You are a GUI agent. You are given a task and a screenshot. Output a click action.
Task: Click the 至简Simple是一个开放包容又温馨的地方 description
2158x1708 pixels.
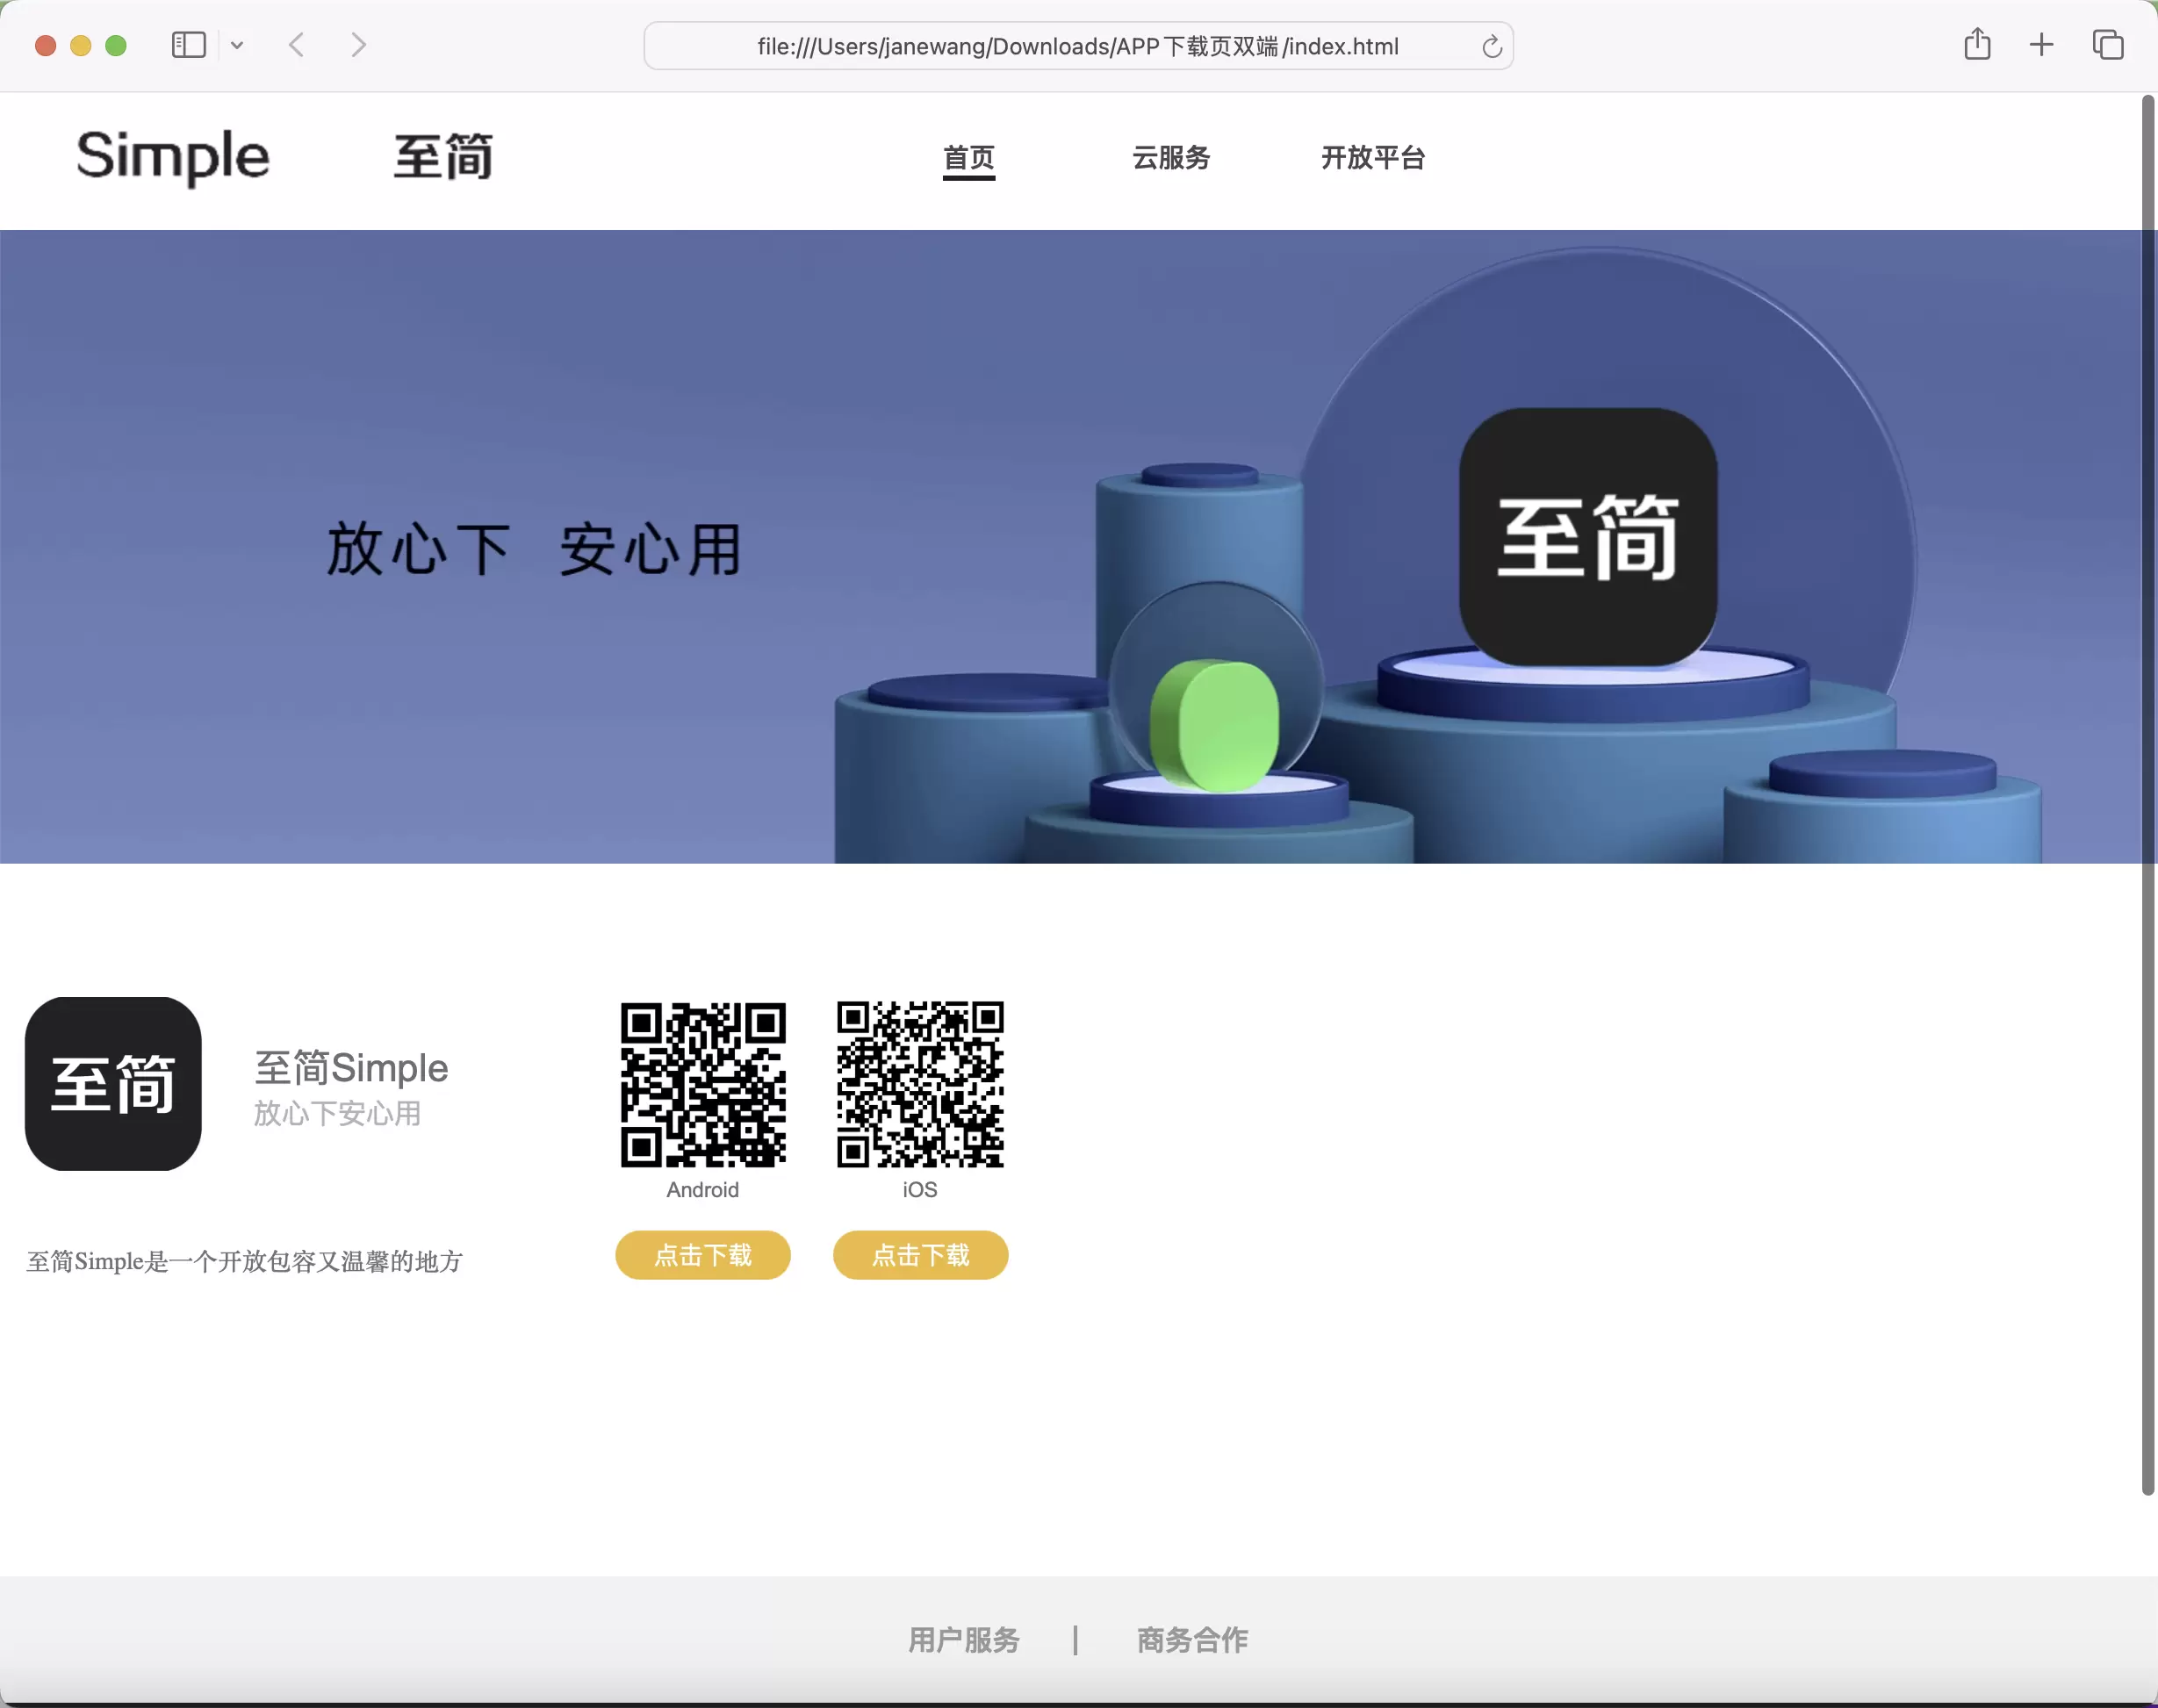(245, 1262)
